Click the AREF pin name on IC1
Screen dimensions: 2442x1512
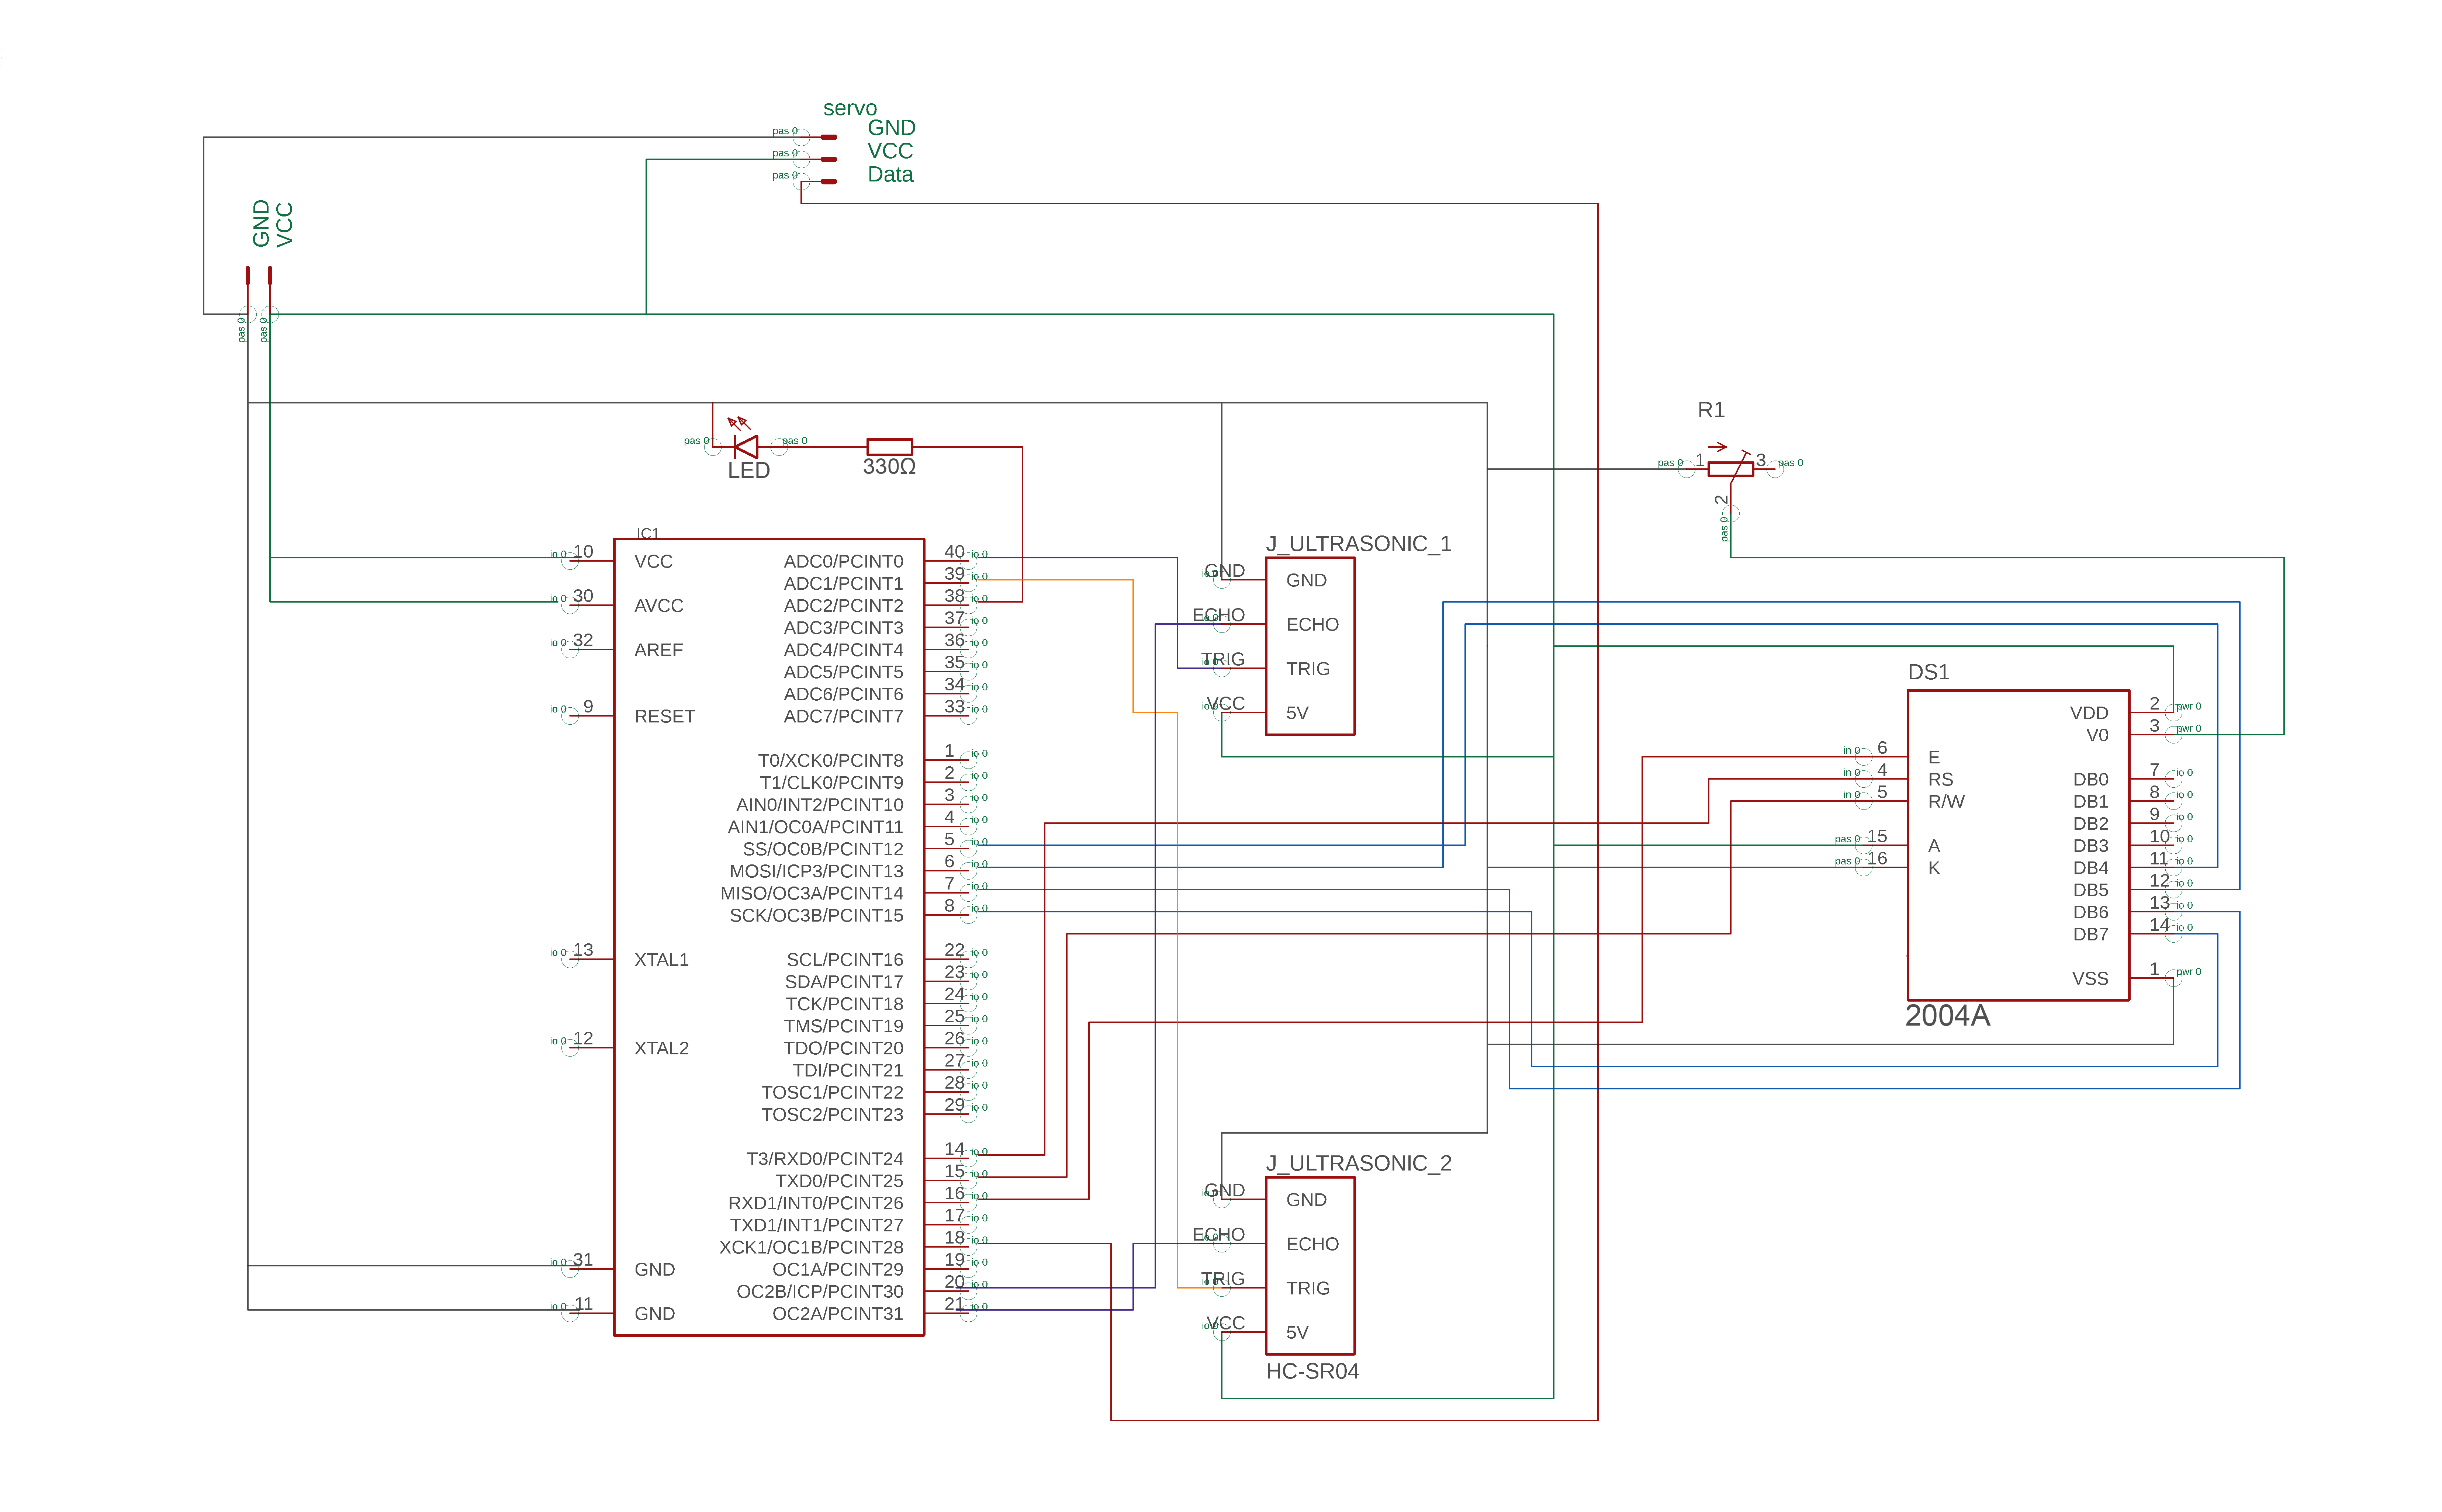click(659, 650)
